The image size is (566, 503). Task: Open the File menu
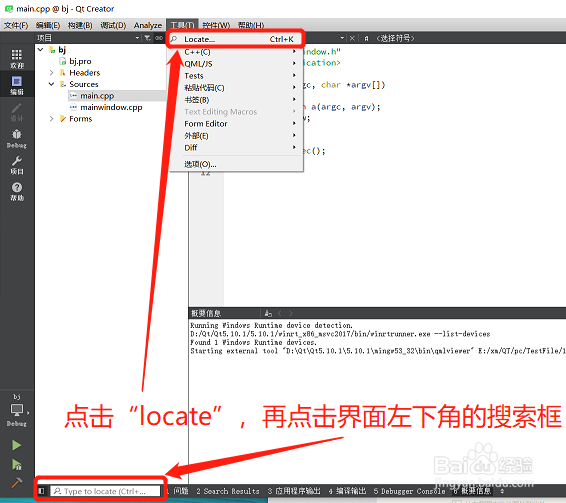coord(16,25)
